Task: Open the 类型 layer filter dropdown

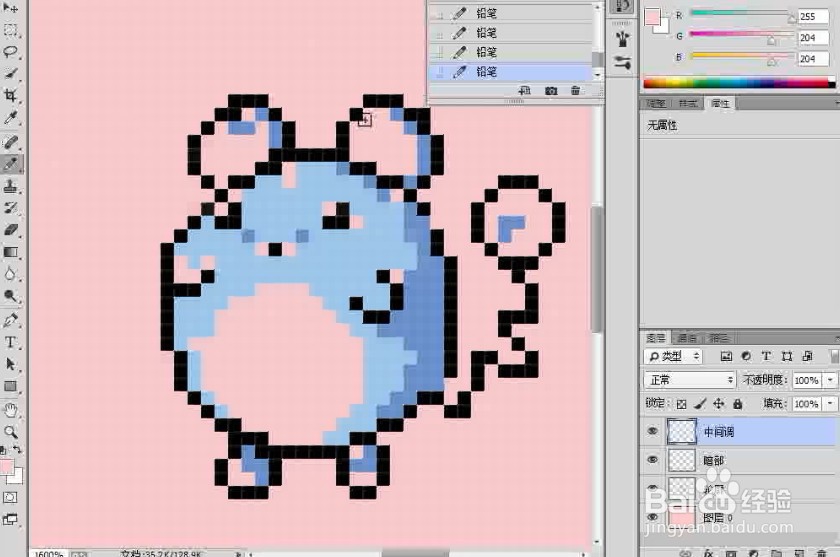Action: tap(673, 356)
